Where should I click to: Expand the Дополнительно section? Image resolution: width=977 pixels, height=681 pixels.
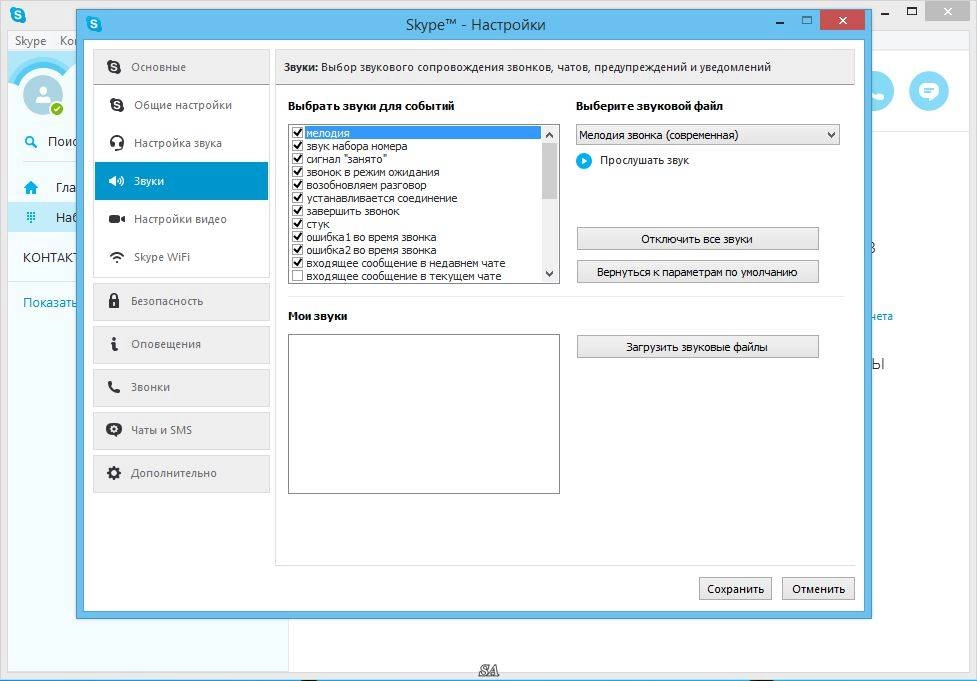coord(181,474)
